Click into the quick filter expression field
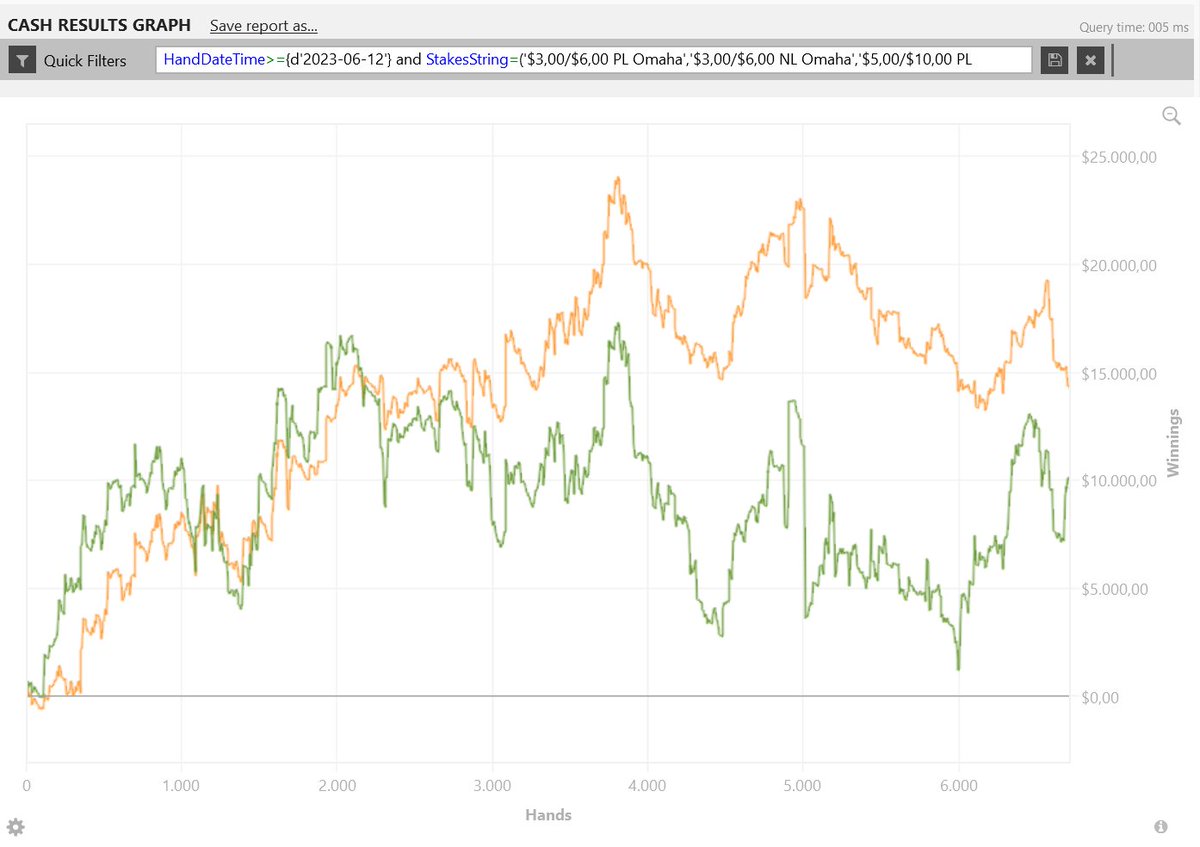 594,60
